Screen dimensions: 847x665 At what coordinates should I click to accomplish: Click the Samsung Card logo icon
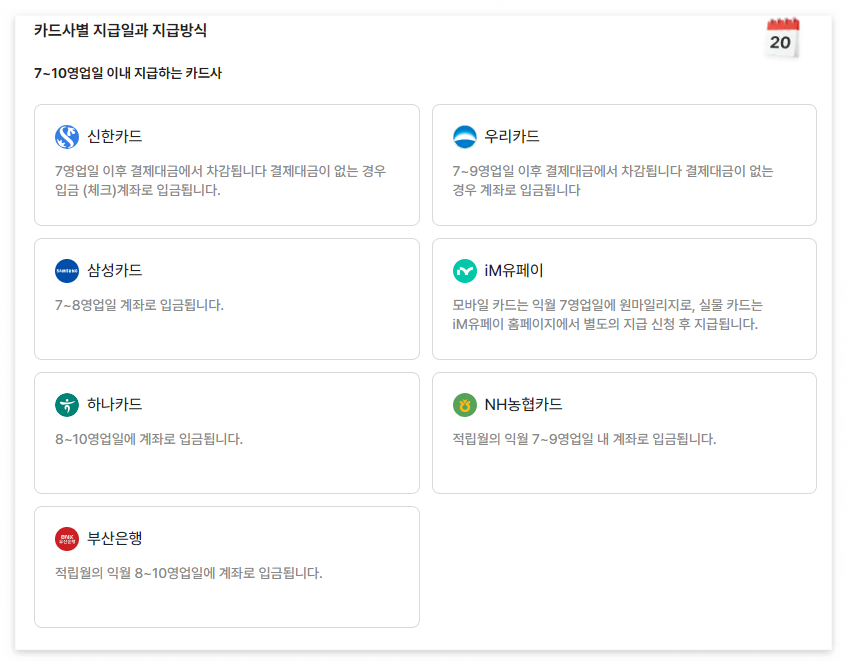[65, 268]
